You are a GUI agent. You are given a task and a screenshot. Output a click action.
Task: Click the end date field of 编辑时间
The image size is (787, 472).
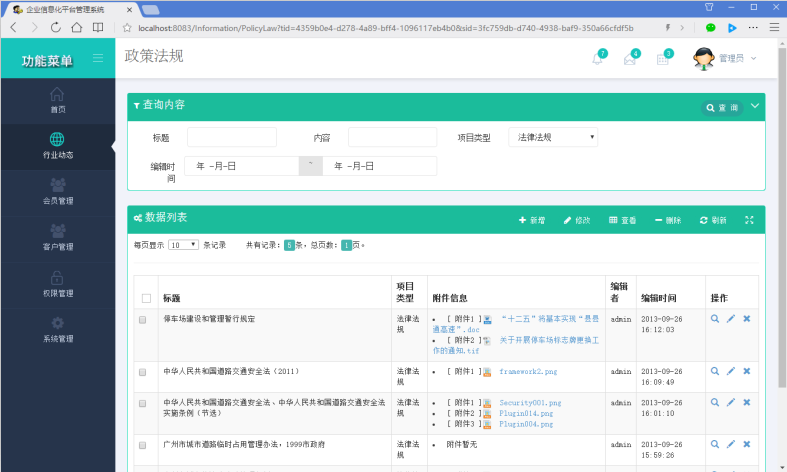[x=379, y=166]
